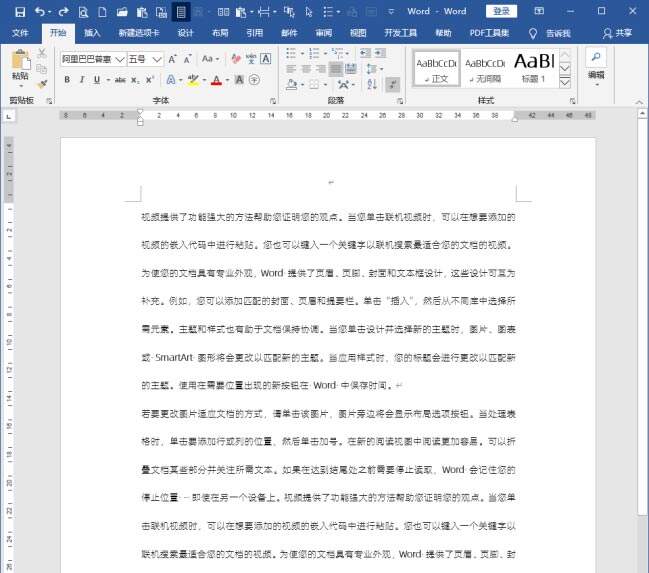649x573 pixels.
Task: Increase font size with A-up icon
Action: [172, 59]
